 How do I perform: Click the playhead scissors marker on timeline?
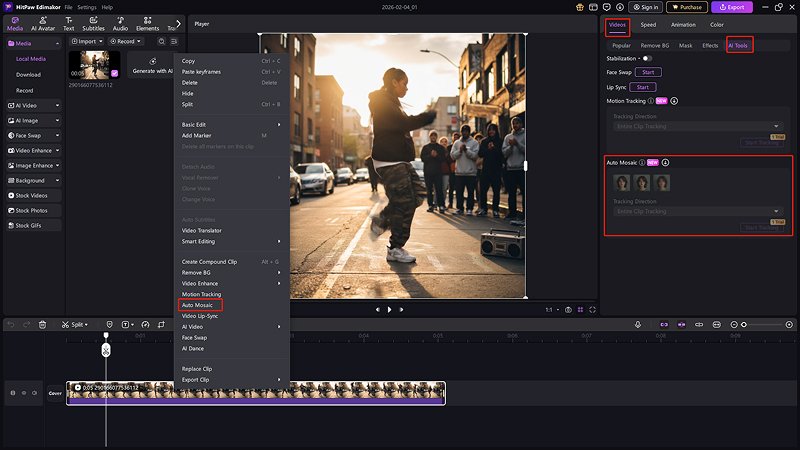106,350
